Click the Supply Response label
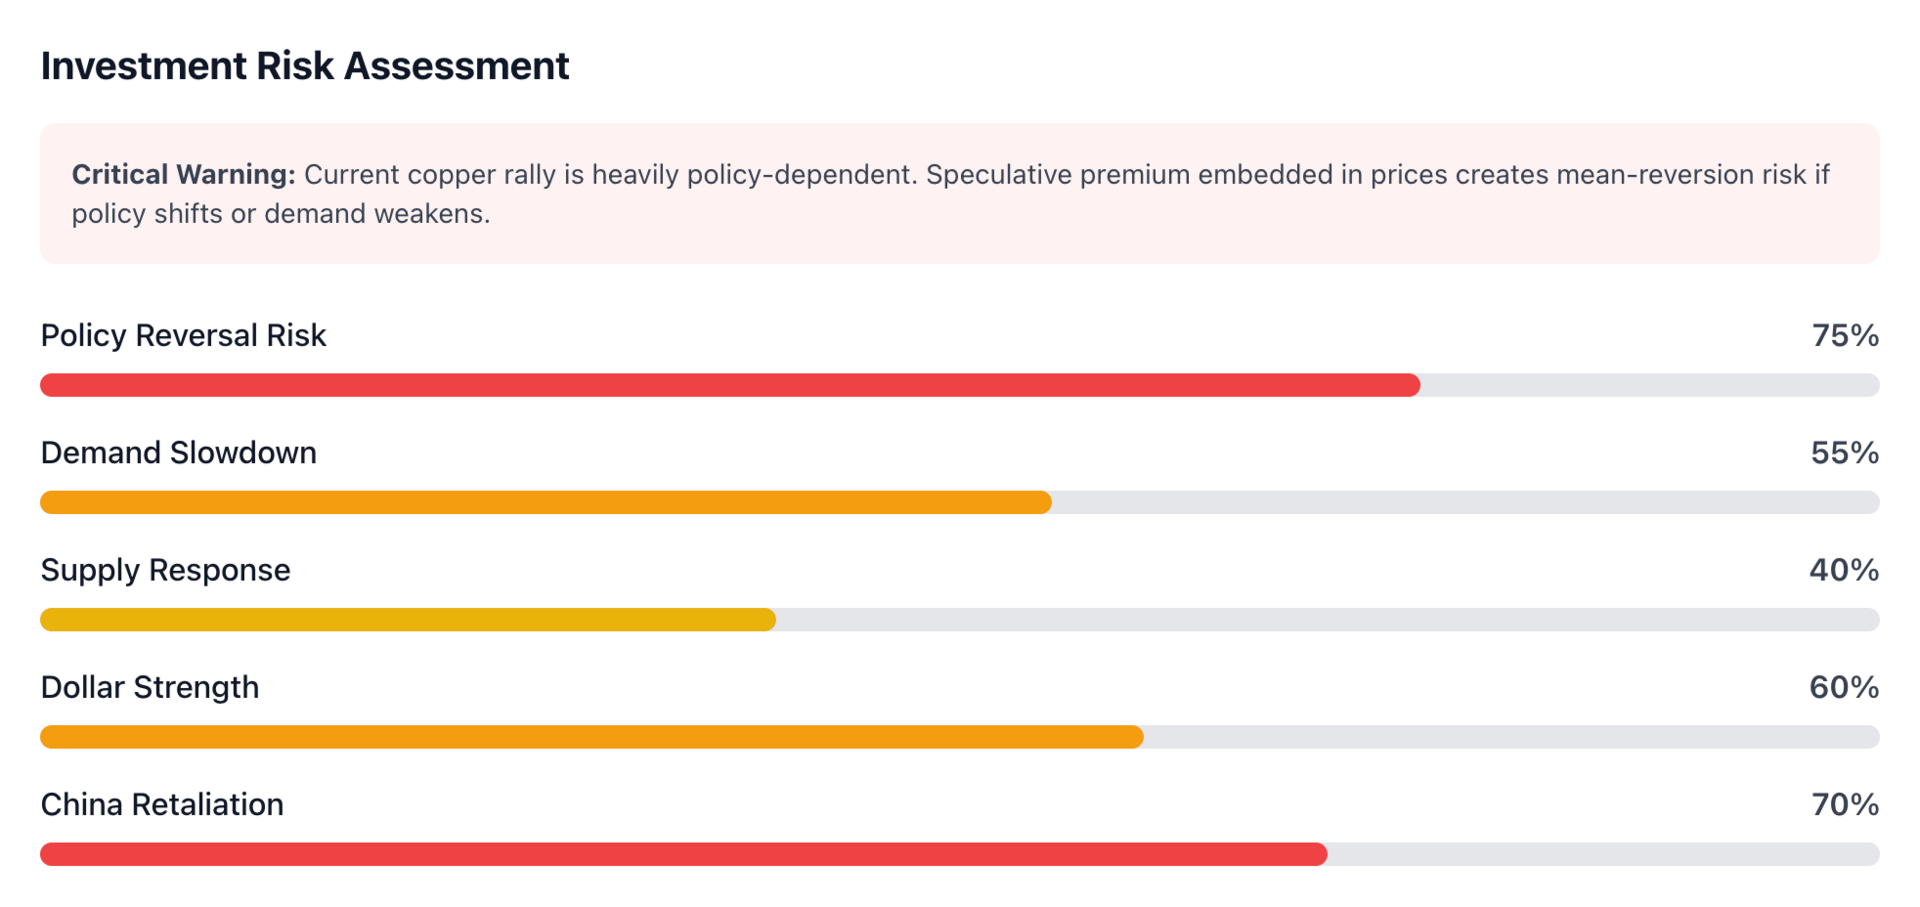 165,570
